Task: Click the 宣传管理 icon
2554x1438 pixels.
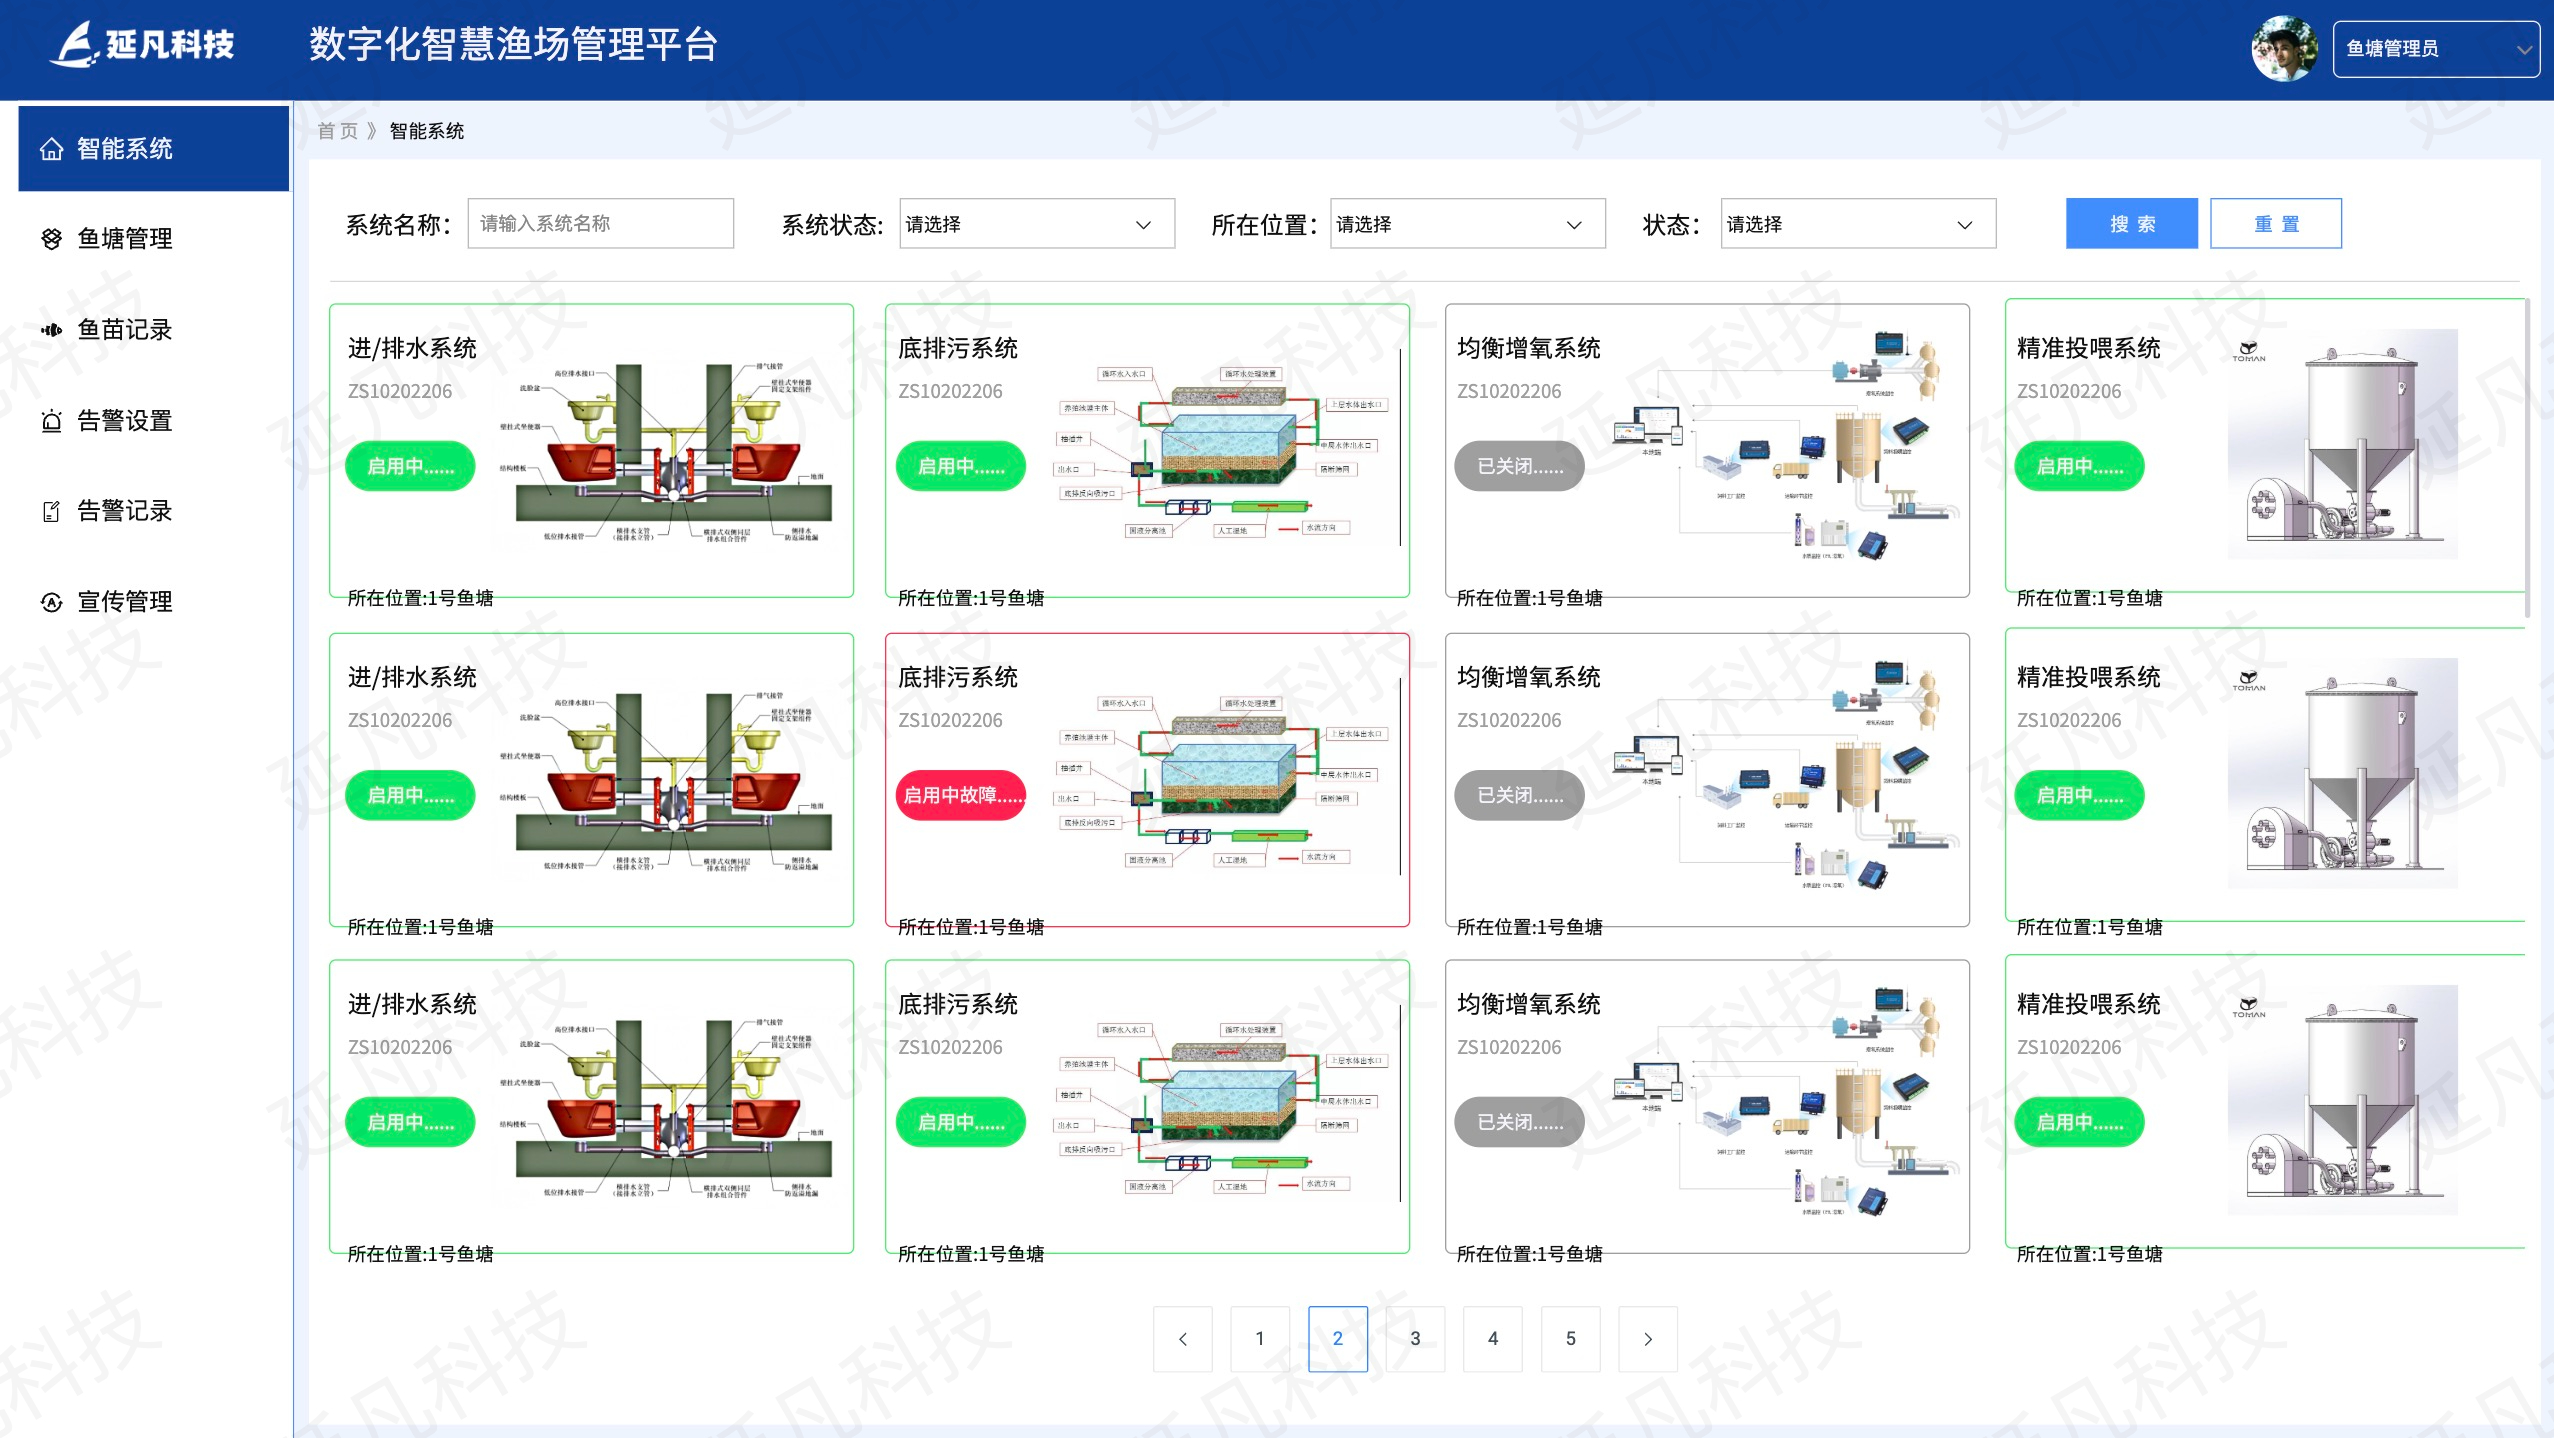Action: [51, 602]
